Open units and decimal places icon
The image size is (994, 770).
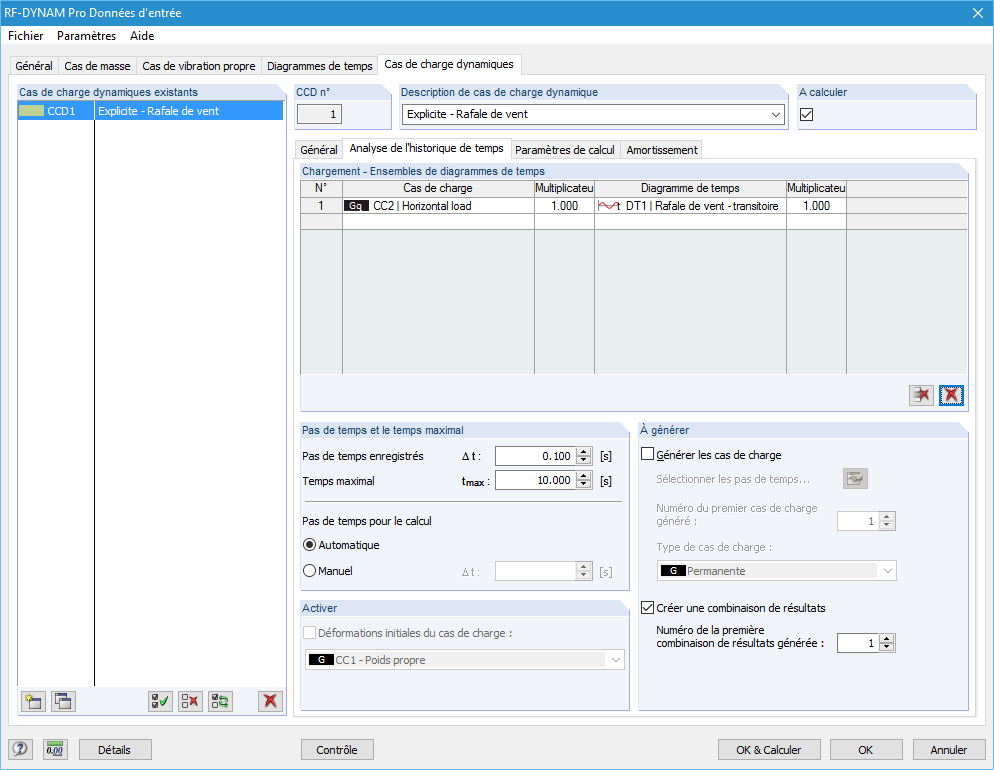pos(55,750)
